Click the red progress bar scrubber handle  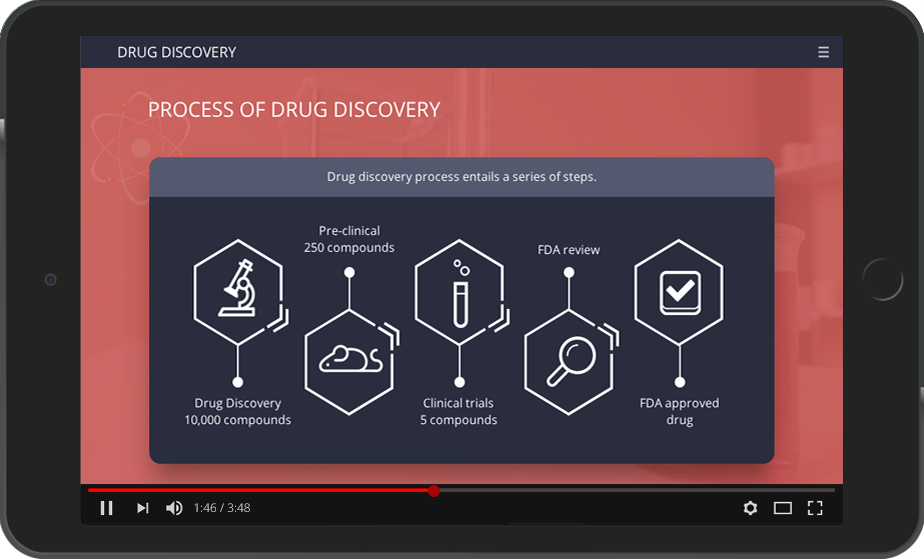click(434, 490)
